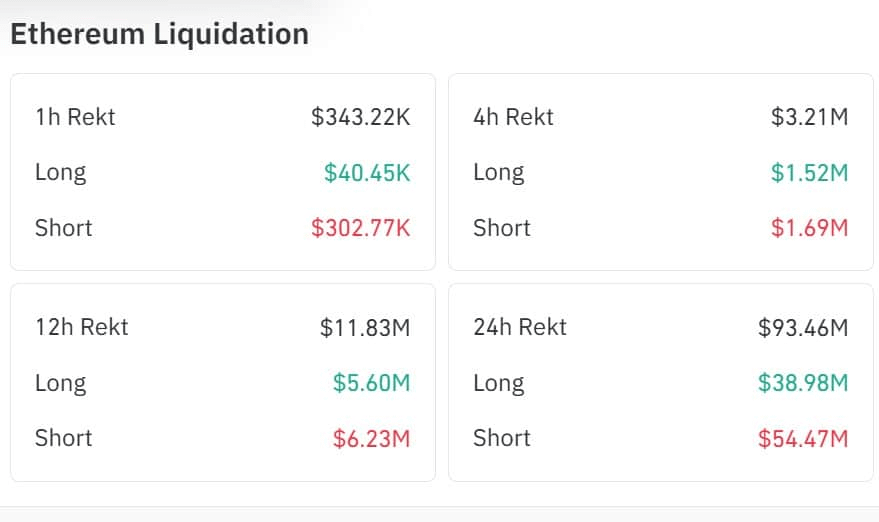Click the 4h total $3.21M

(808, 117)
